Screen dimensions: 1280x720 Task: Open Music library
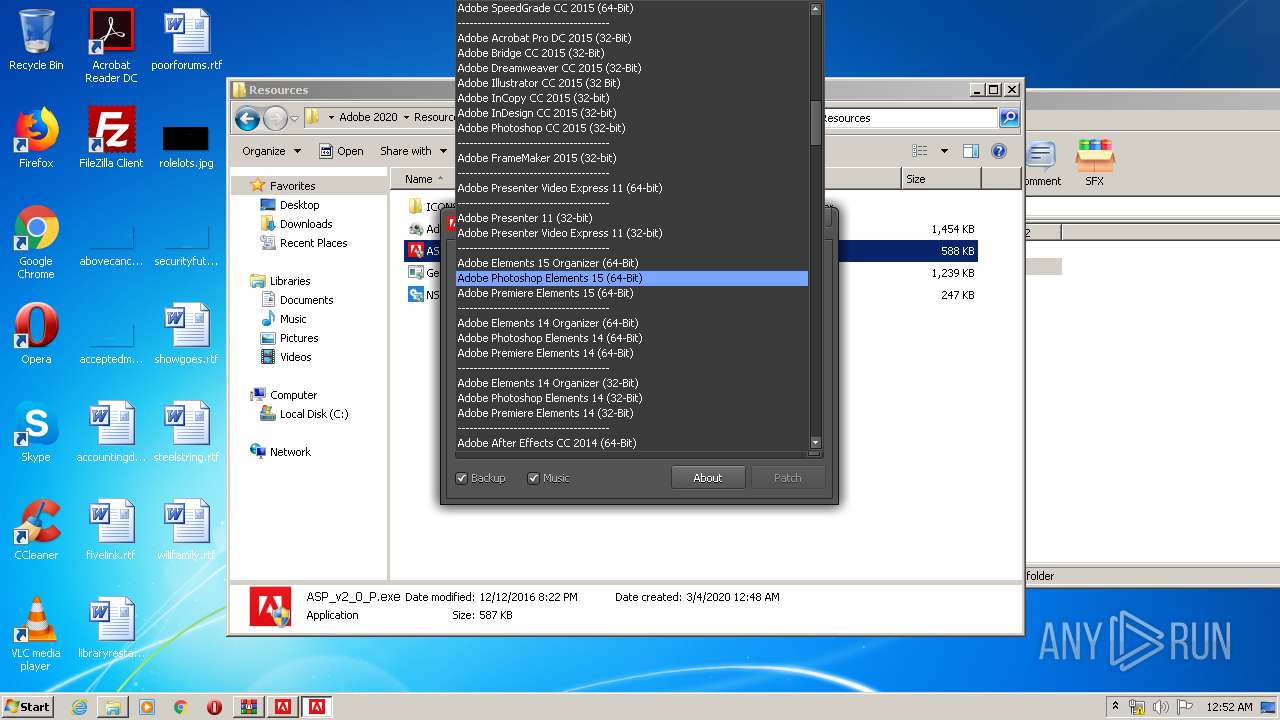coord(293,319)
